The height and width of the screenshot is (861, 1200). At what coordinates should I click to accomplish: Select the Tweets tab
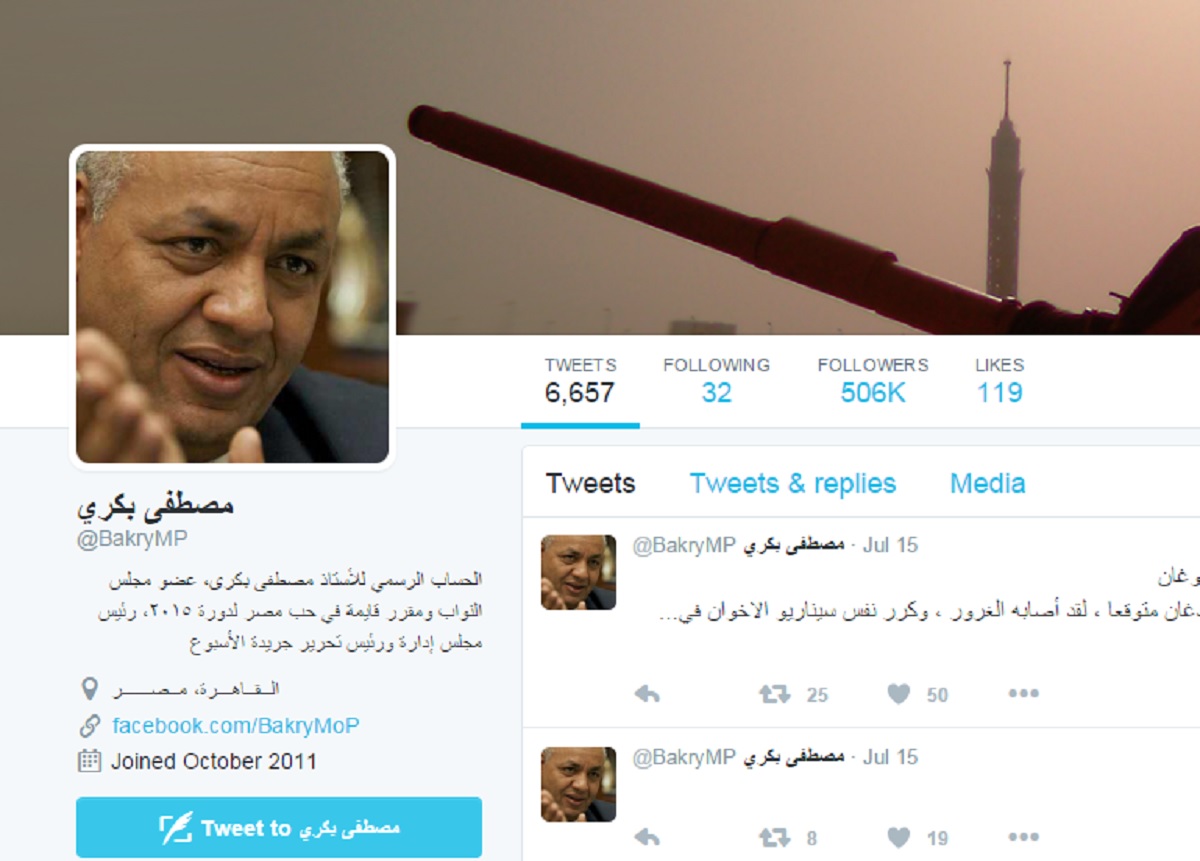point(590,484)
